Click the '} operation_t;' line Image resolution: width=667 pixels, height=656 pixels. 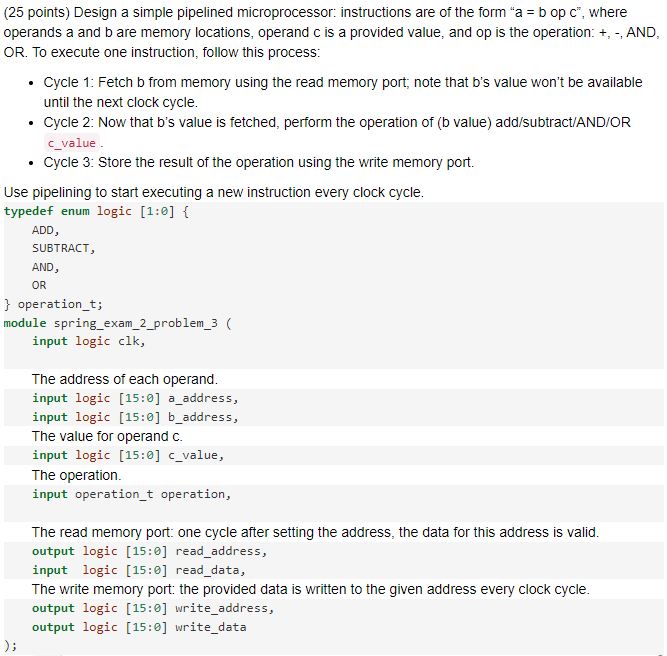[x=53, y=304]
